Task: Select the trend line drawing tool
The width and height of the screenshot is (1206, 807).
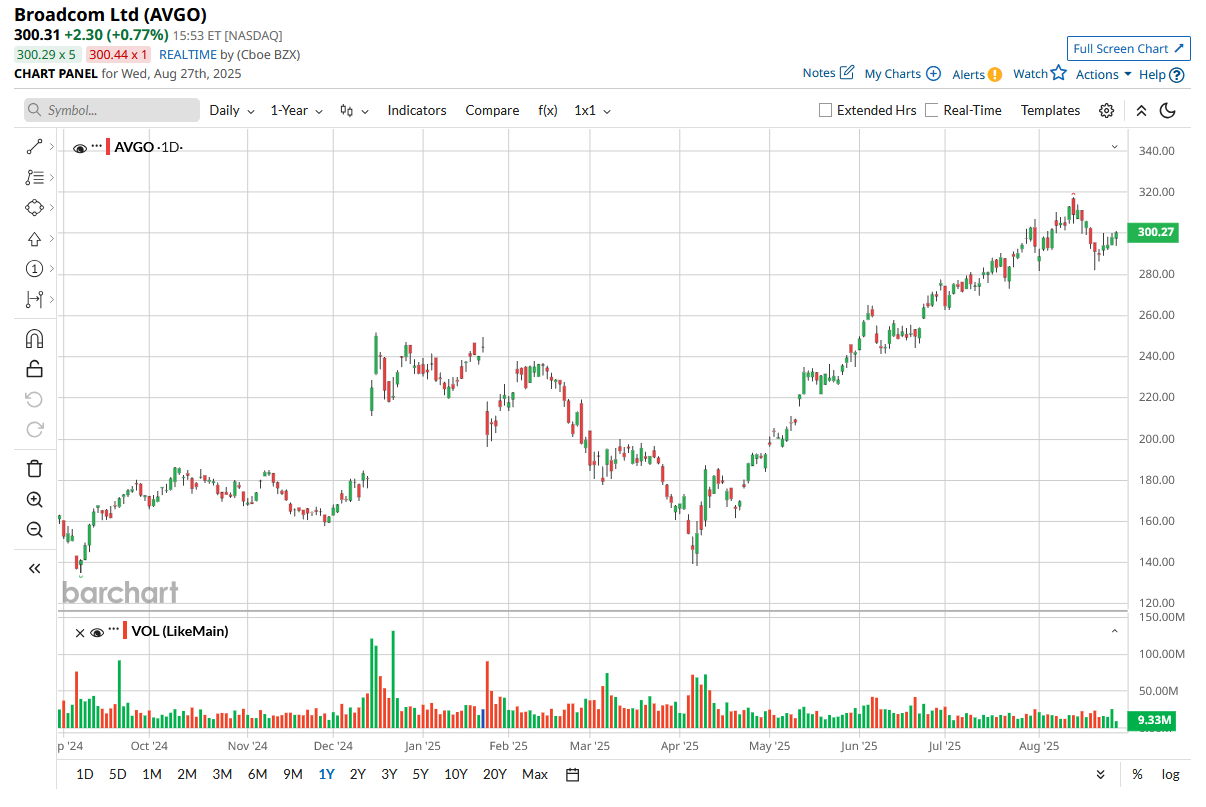Action: pyautogui.click(x=34, y=147)
